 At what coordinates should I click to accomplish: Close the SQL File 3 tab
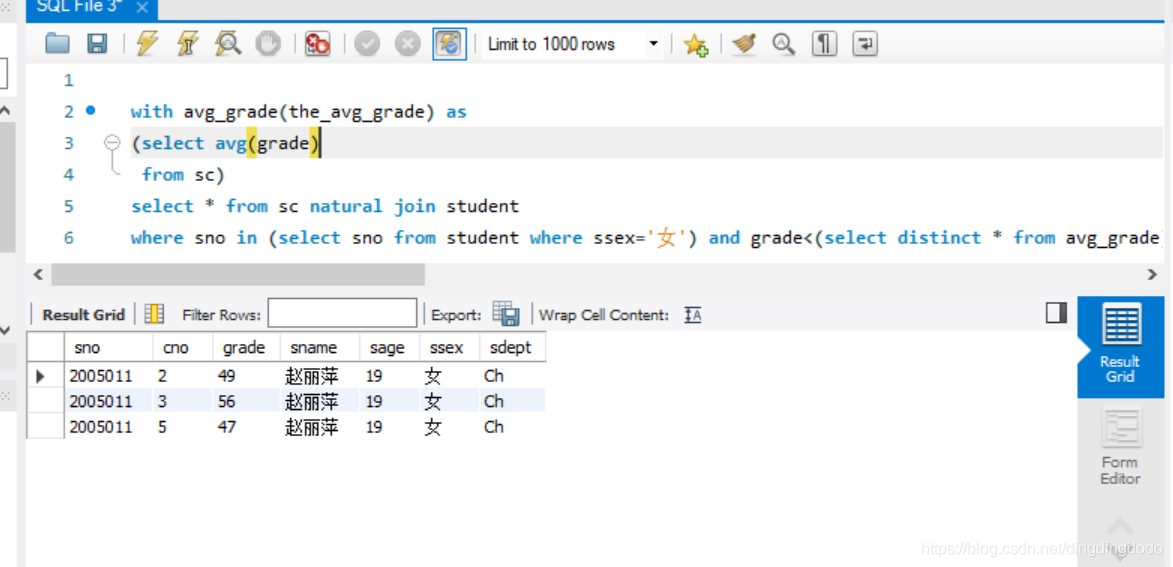pyautogui.click(x=143, y=8)
